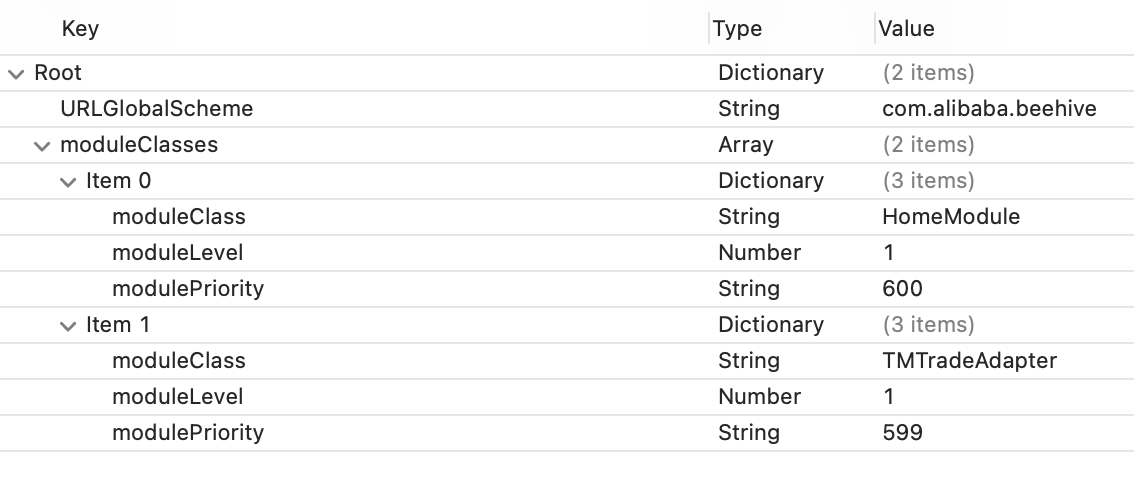The image size is (1134, 486).
Task: Collapse the moduleClasses array chevron
Action: click(42, 145)
